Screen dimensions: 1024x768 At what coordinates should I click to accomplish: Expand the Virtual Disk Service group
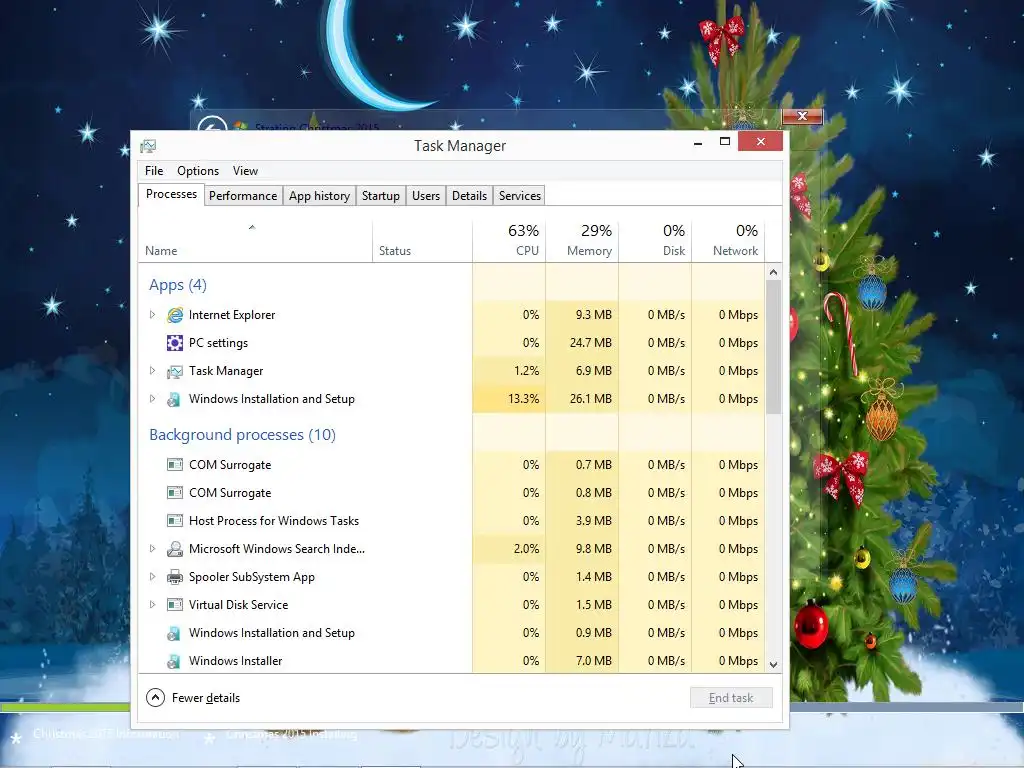[152, 605]
